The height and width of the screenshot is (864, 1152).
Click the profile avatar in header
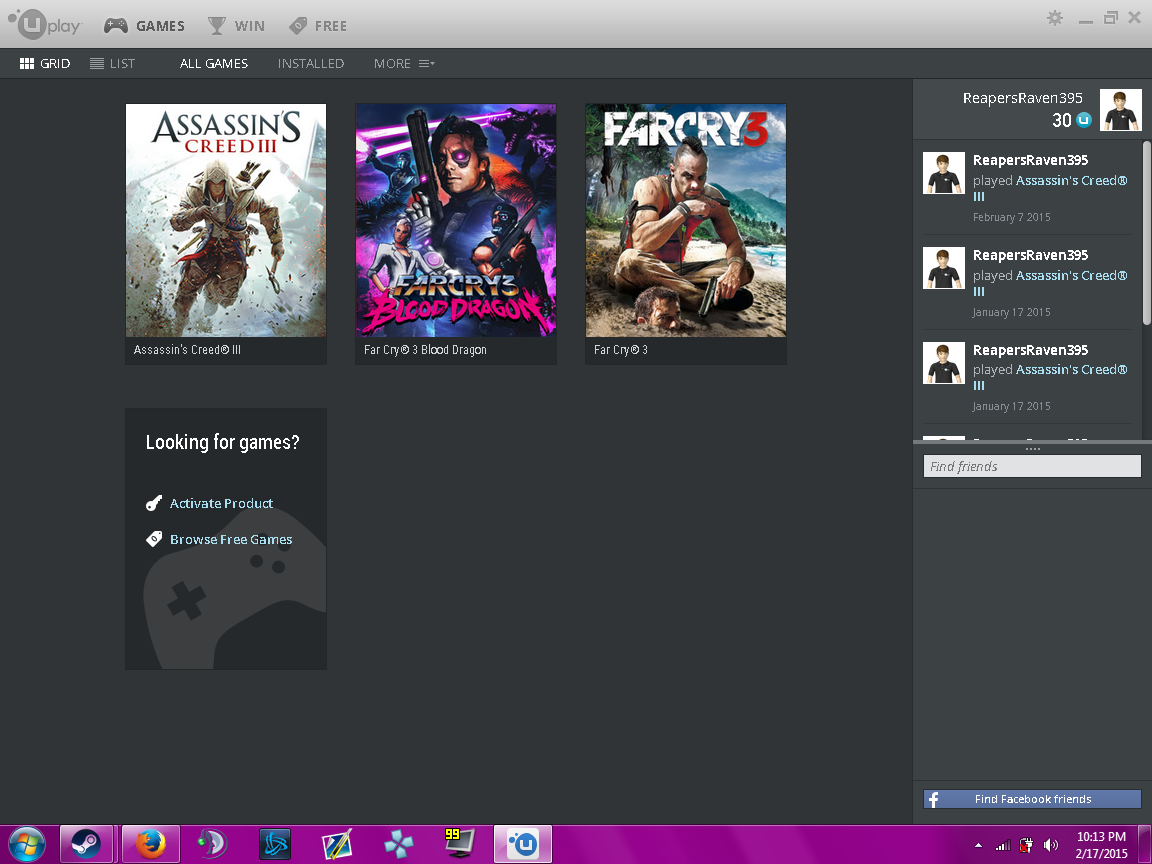click(x=1120, y=109)
